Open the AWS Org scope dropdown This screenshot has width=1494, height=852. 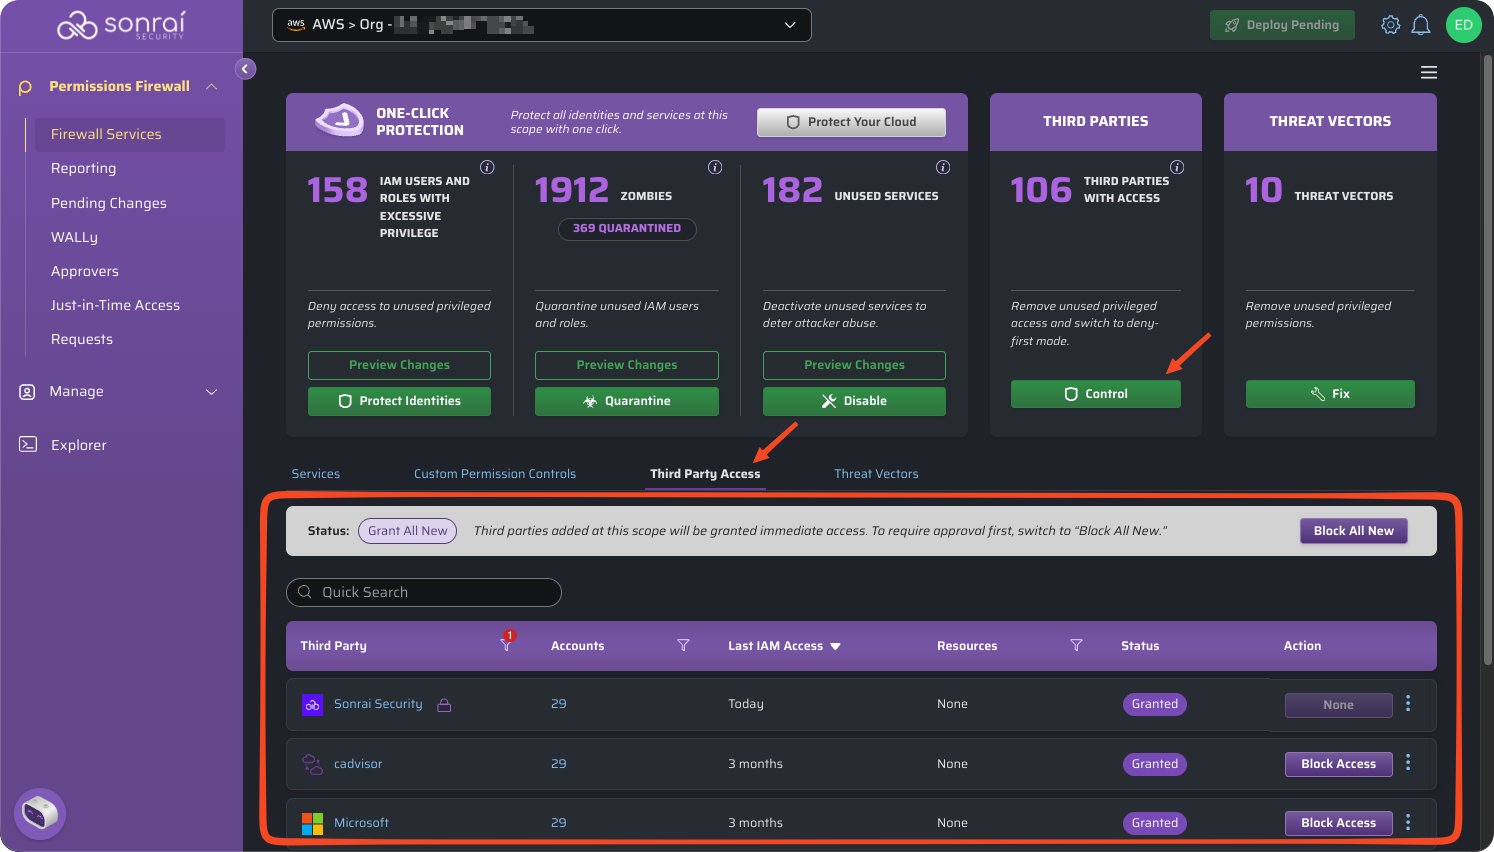(x=541, y=25)
